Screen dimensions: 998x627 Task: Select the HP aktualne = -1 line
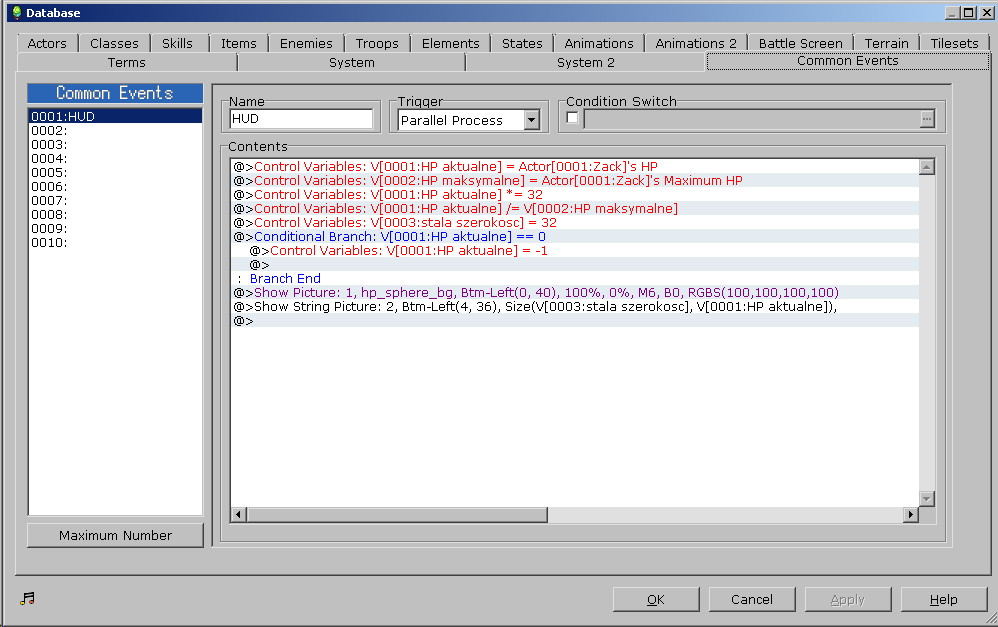coord(575,251)
